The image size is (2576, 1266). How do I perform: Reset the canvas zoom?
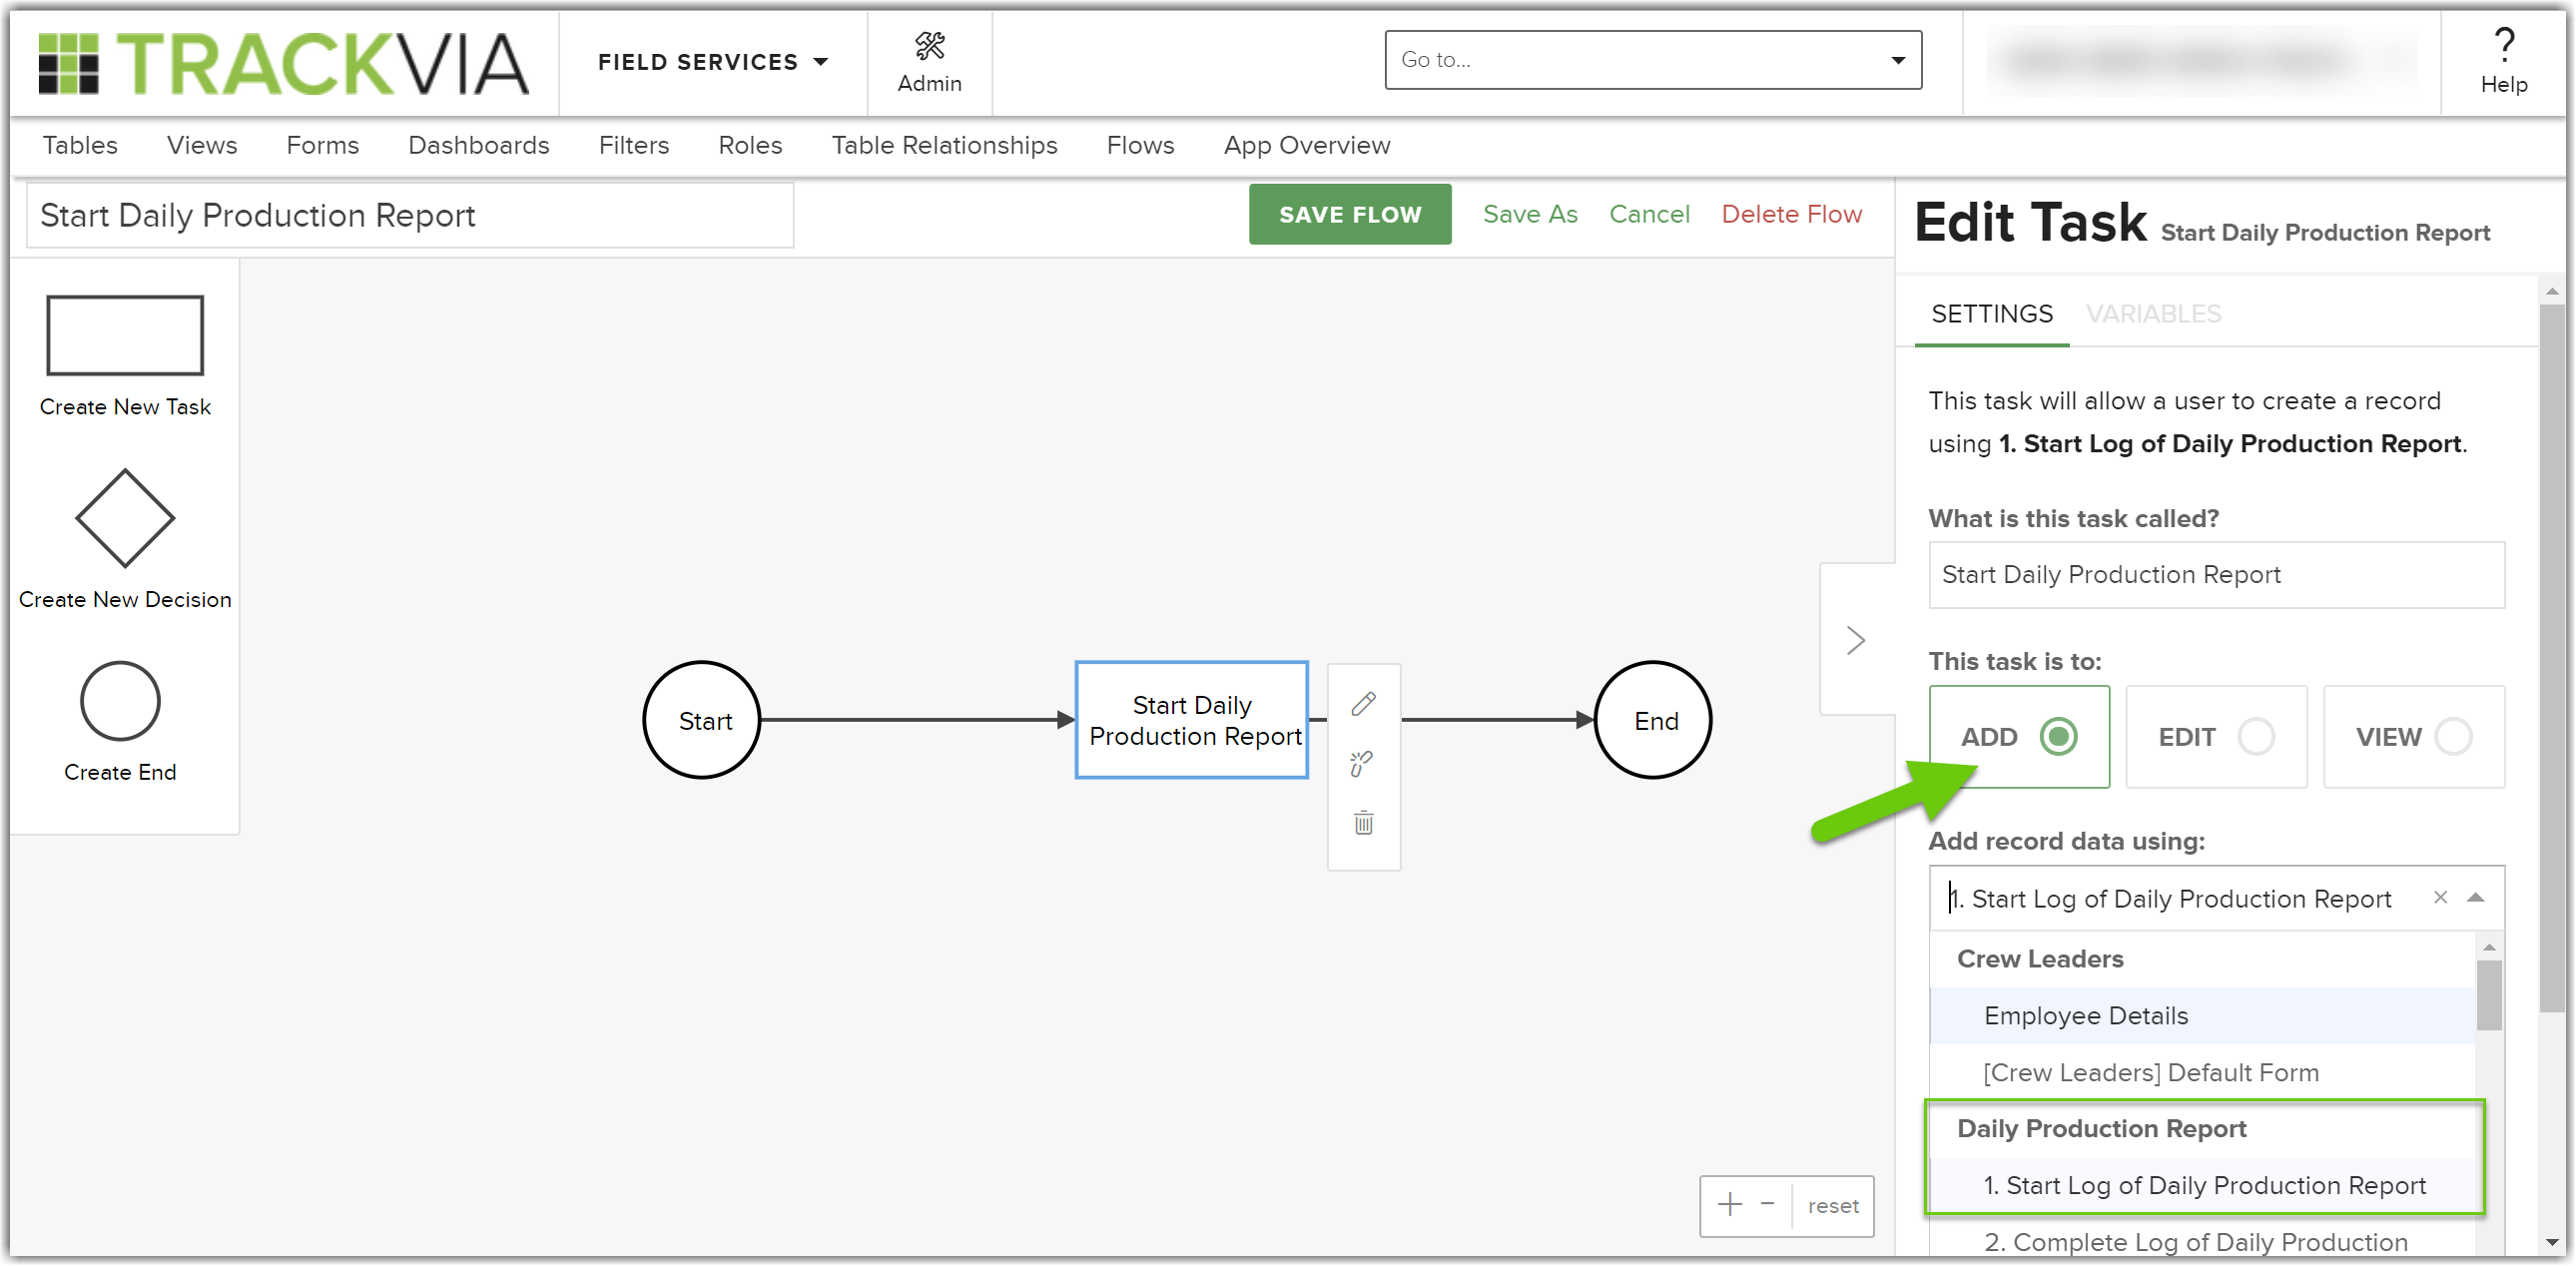click(1832, 1206)
